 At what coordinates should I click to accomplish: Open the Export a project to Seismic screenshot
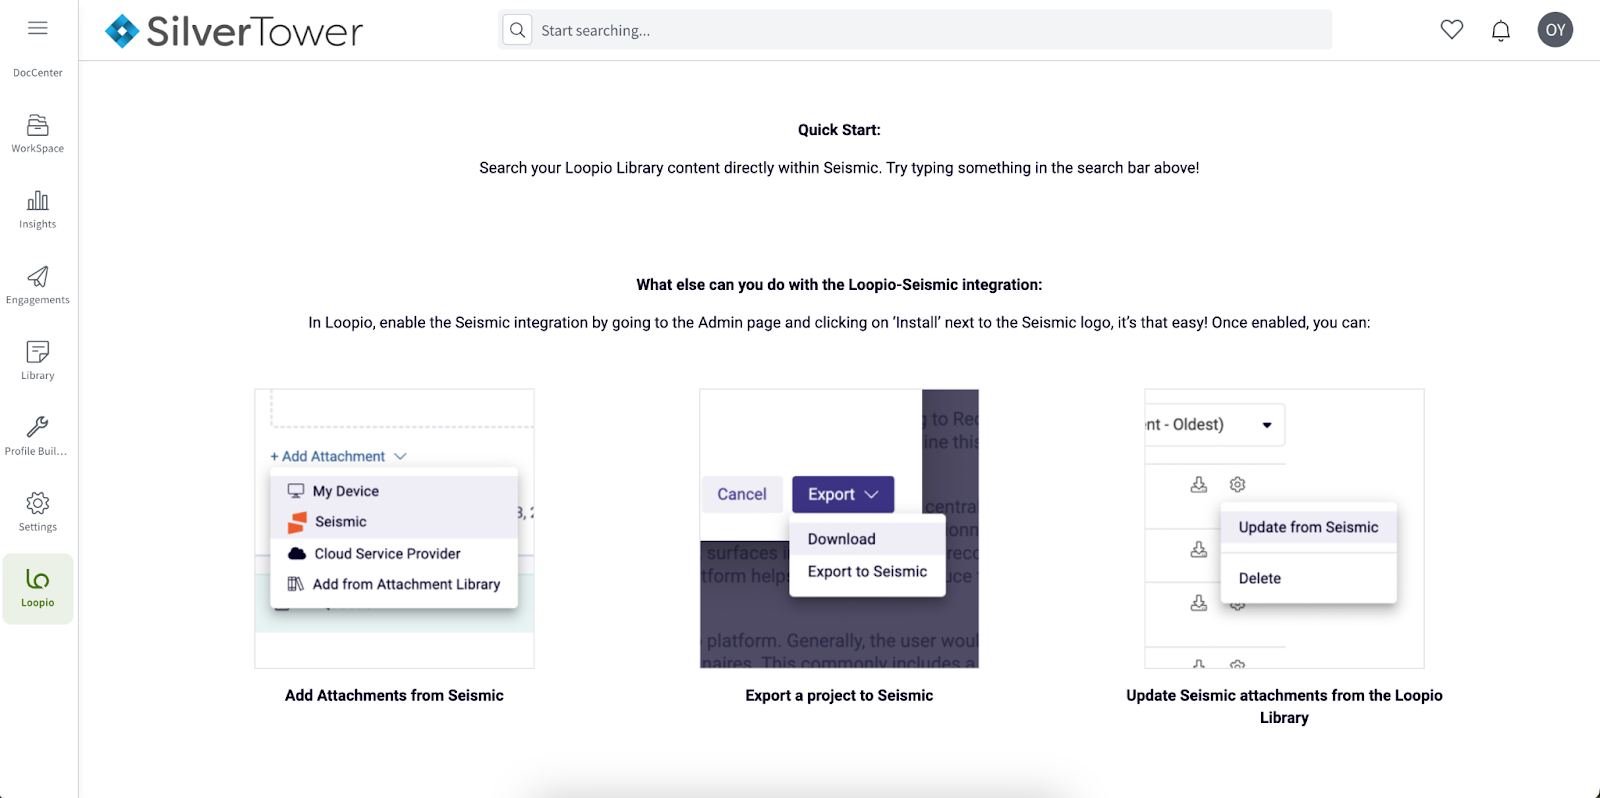click(839, 528)
